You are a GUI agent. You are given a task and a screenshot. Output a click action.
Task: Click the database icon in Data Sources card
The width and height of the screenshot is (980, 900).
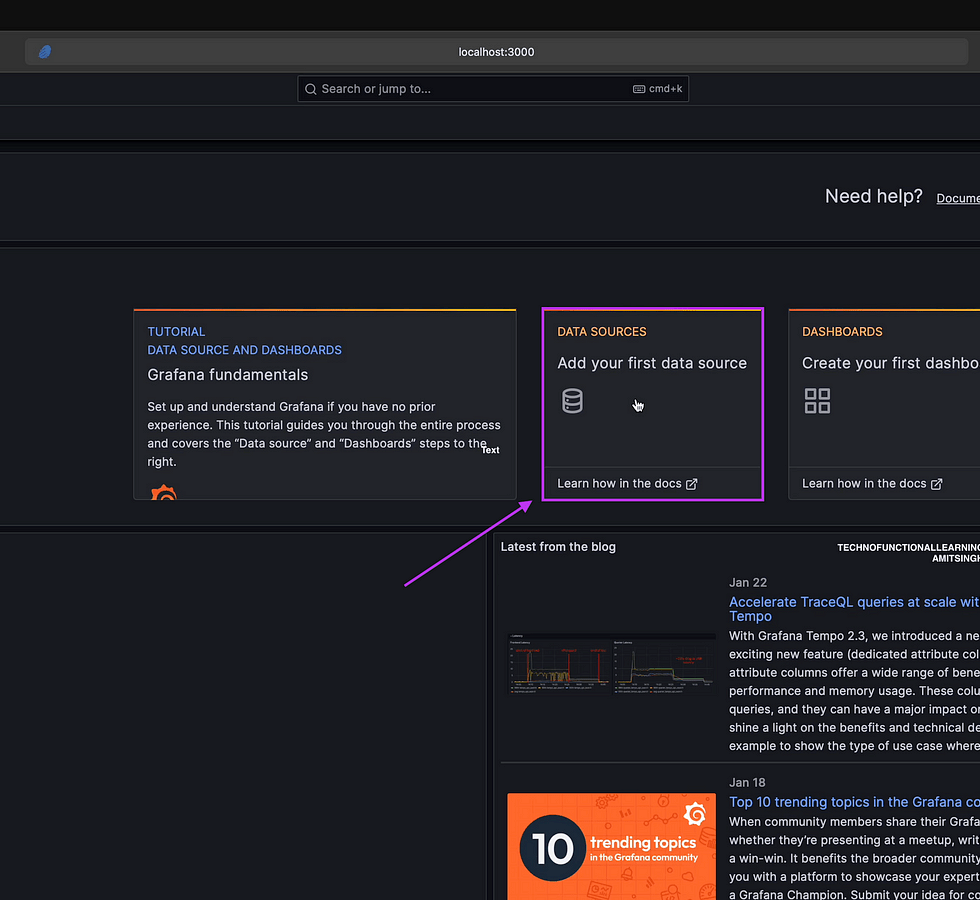[x=572, y=401]
